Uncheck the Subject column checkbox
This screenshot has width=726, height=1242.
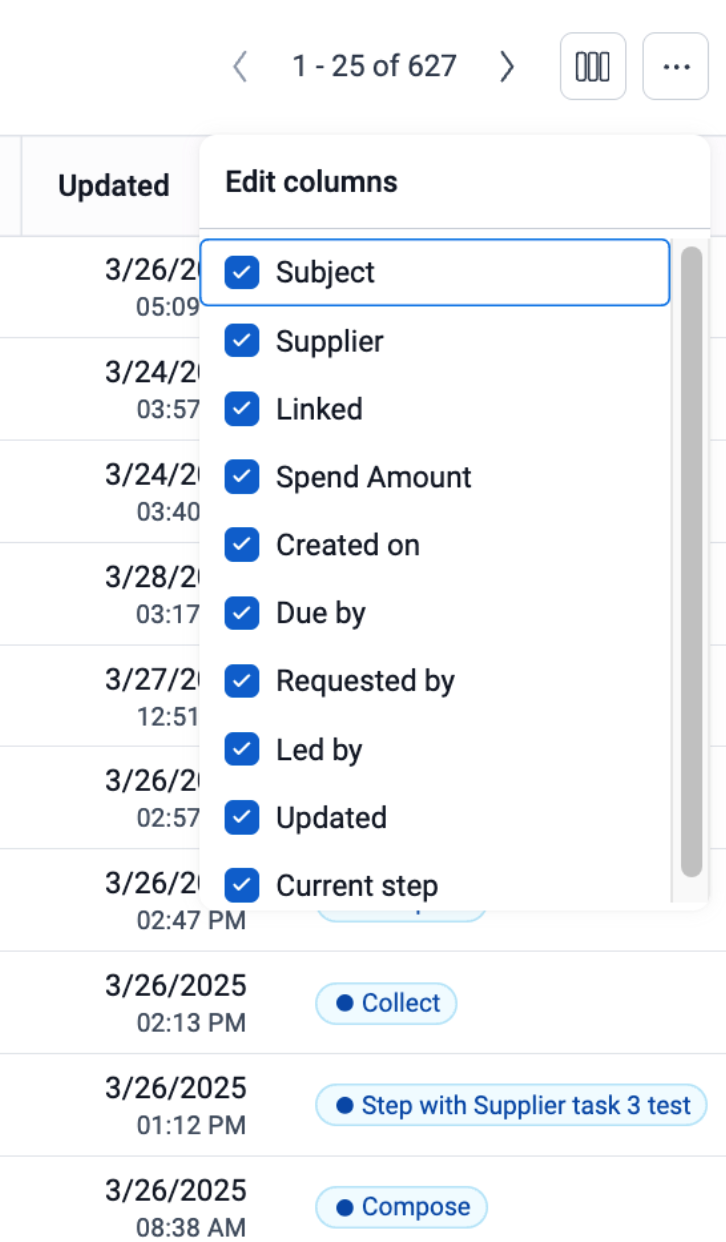(x=242, y=272)
